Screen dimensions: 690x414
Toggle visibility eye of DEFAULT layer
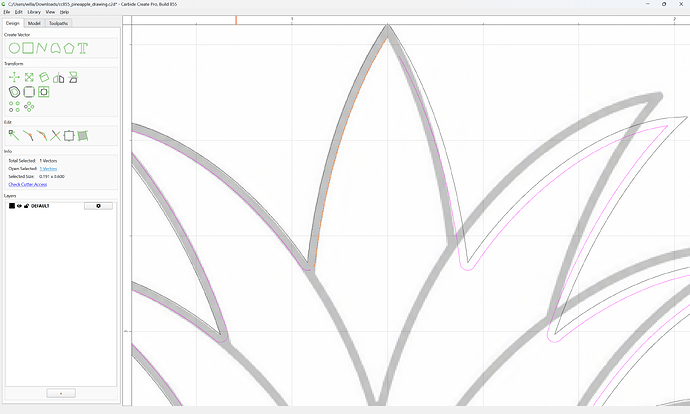click(19, 206)
